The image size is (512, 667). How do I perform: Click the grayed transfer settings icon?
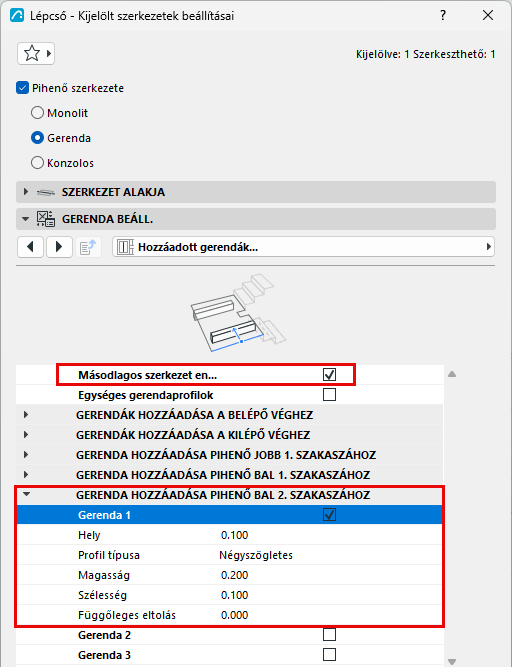88,247
